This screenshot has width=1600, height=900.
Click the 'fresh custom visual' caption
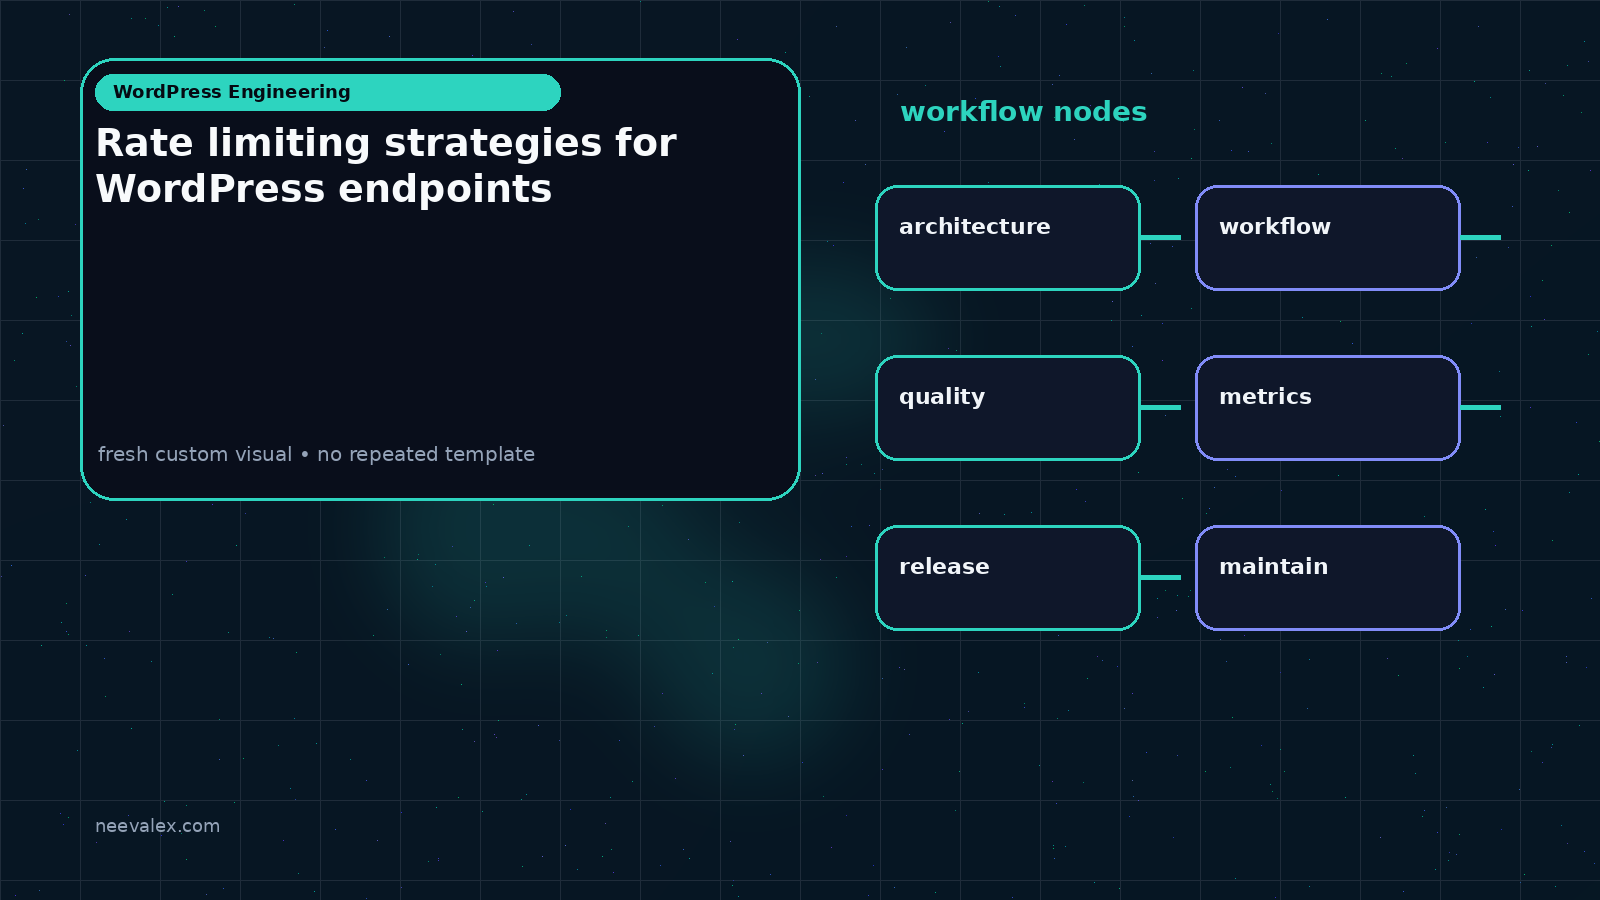tap(316, 454)
